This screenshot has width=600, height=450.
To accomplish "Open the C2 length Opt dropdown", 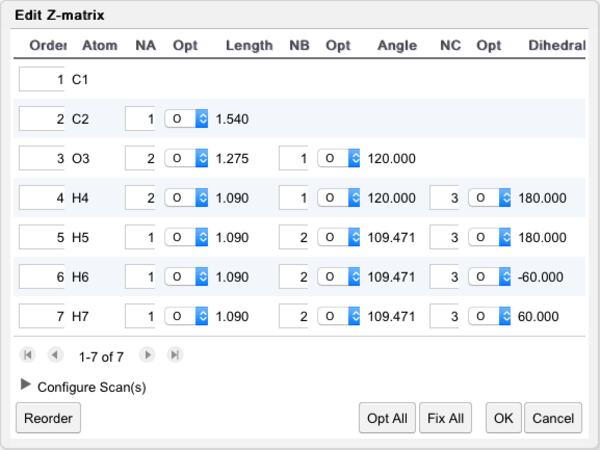I will click(x=186, y=119).
